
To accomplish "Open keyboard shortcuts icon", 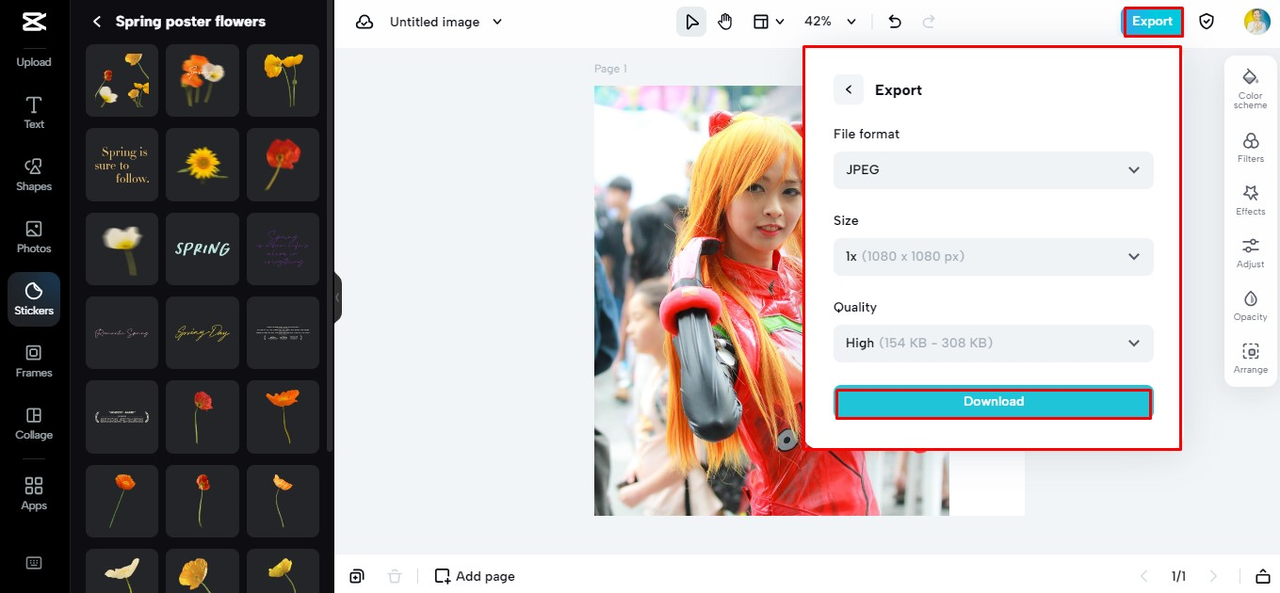I will tap(33, 562).
